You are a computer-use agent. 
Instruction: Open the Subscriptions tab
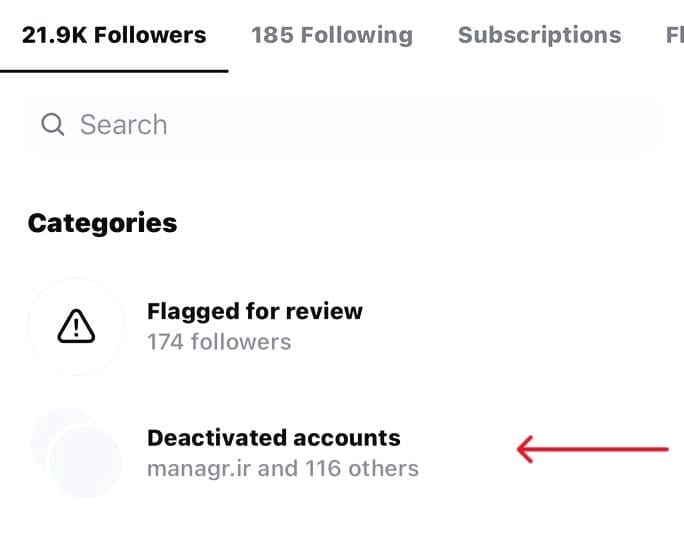pos(539,35)
